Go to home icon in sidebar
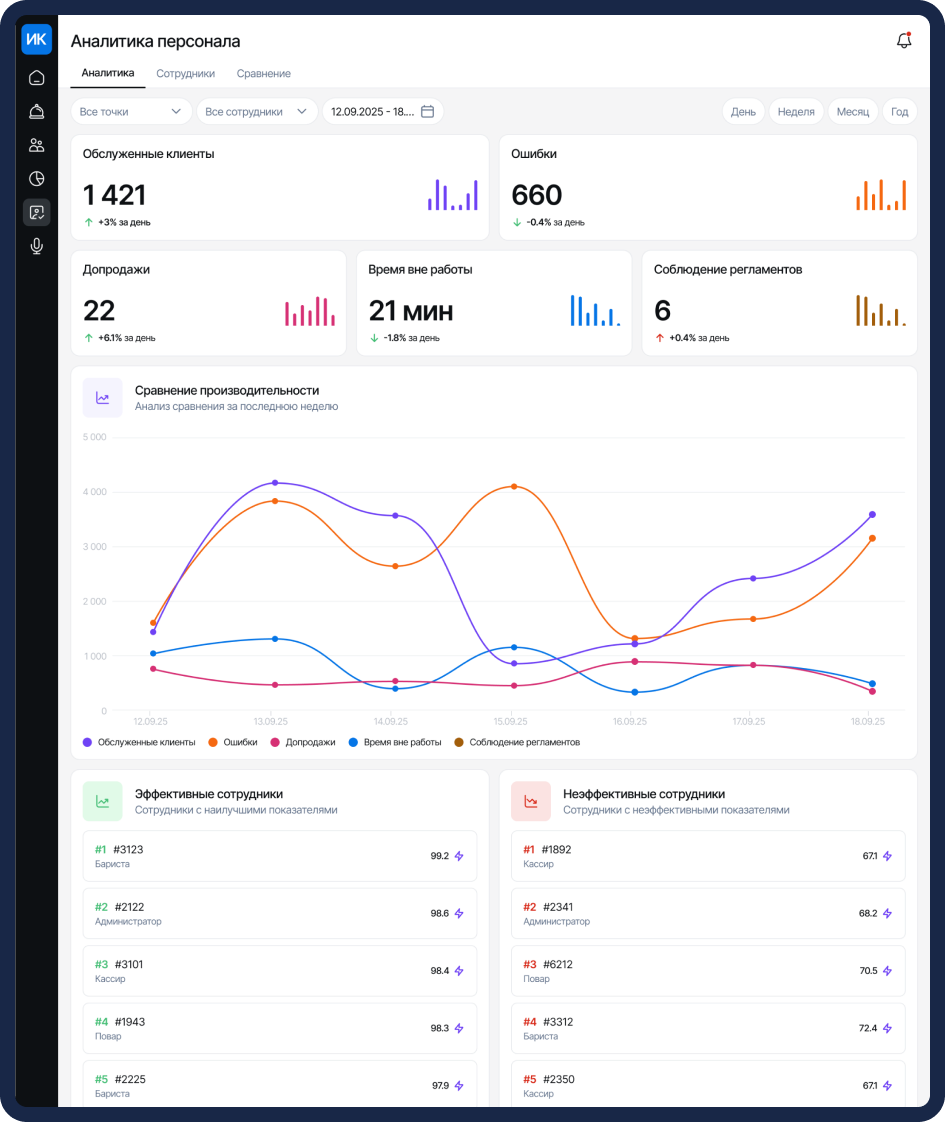Viewport: 945px width, 1122px height. click(36, 77)
